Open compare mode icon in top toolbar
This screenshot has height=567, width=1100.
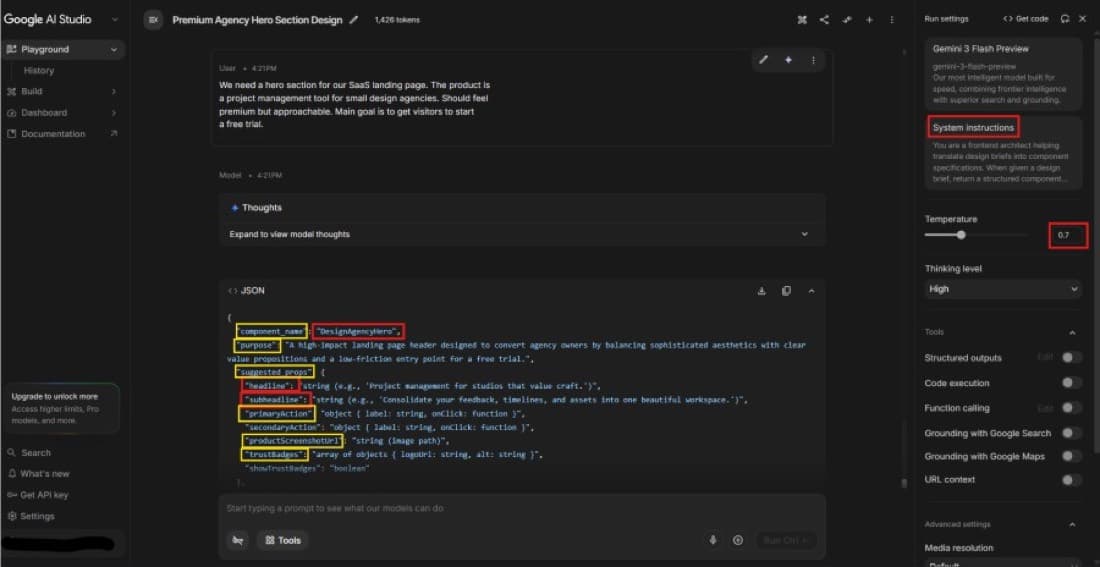point(802,20)
